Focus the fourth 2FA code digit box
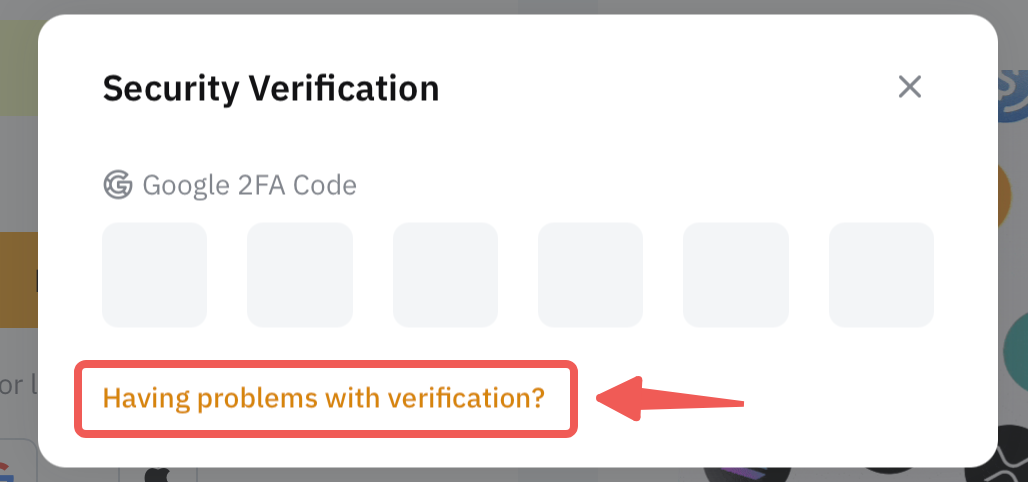The image size is (1028, 482). click(x=590, y=275)
